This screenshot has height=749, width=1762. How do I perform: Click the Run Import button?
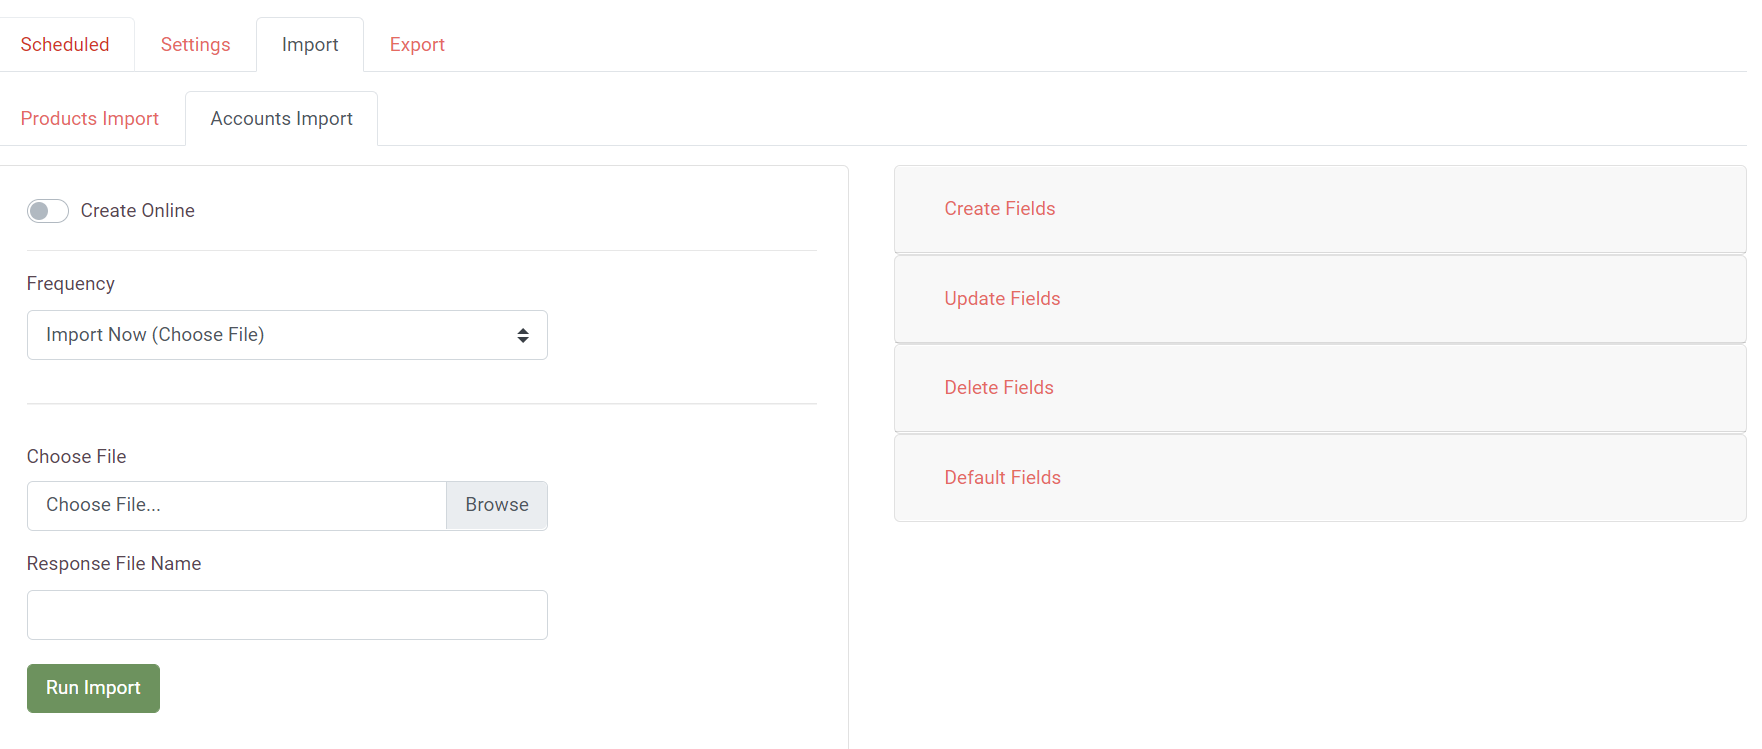pos(93,688)
